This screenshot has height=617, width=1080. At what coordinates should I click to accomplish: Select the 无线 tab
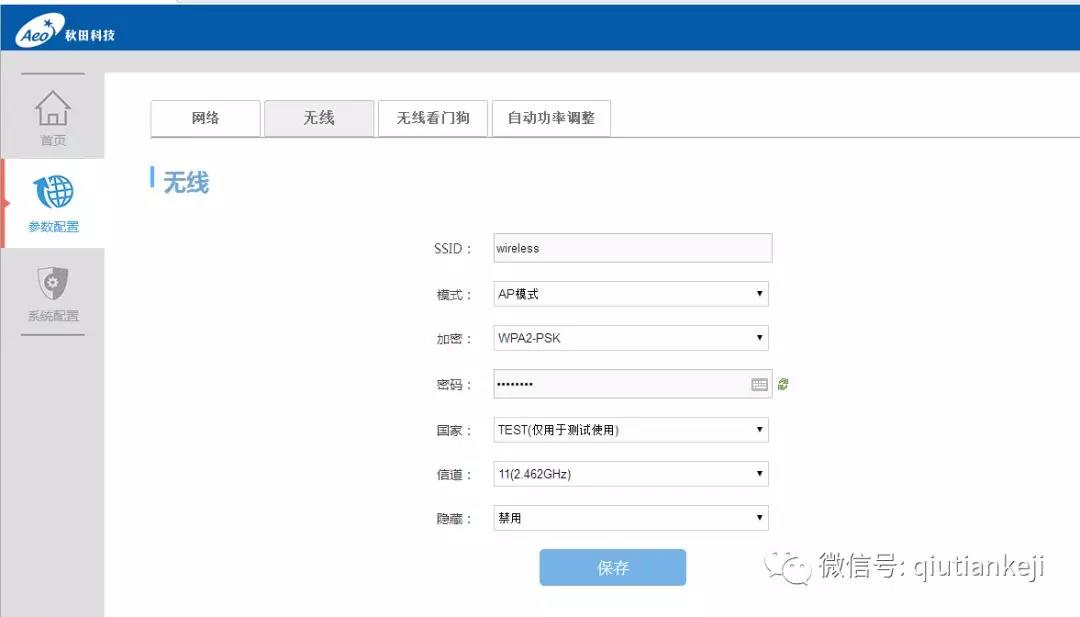319,118
